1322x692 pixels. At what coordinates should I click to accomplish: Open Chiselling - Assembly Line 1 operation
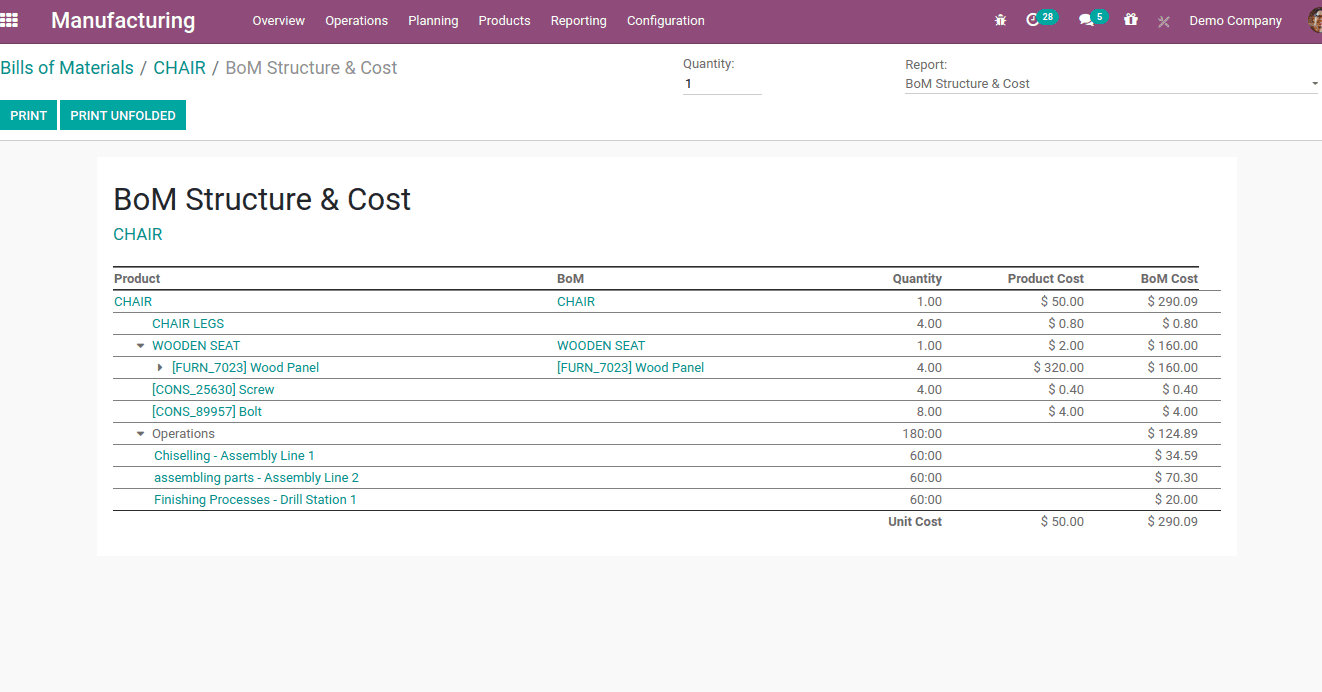click(234, 456)
